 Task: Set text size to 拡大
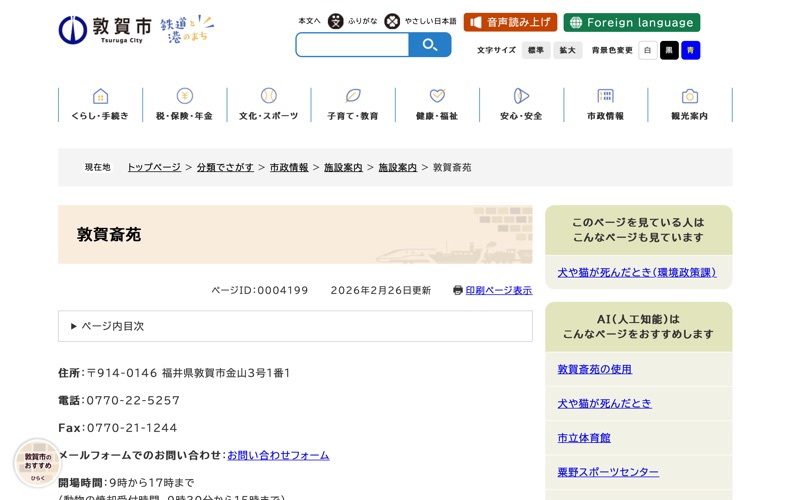tap(567, 50)
